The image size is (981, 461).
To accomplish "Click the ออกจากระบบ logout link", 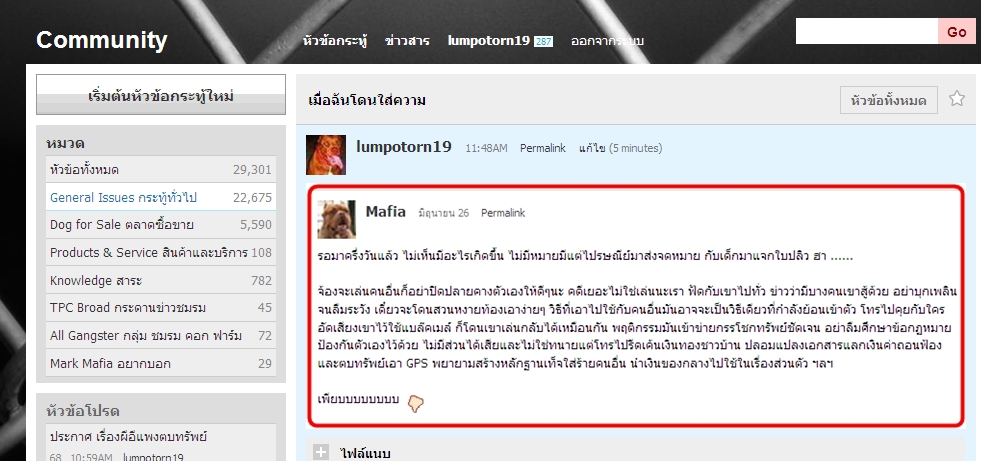I will pyautogui.click(x=607, y=41).
